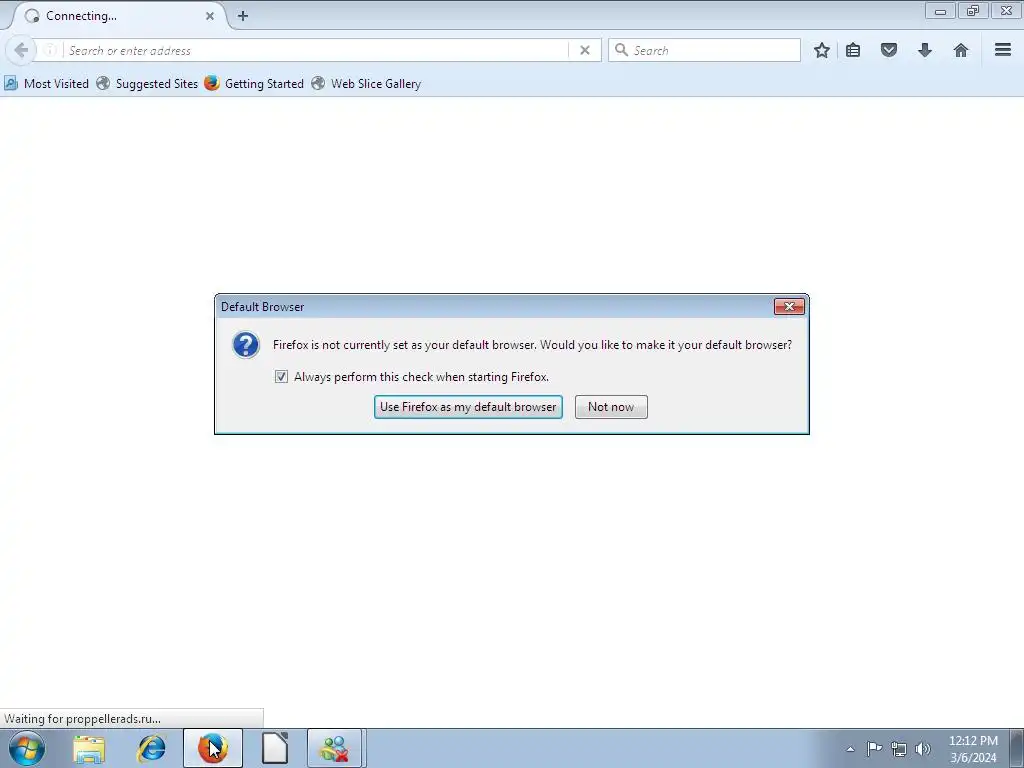Show hidden system tray icons

850,749
